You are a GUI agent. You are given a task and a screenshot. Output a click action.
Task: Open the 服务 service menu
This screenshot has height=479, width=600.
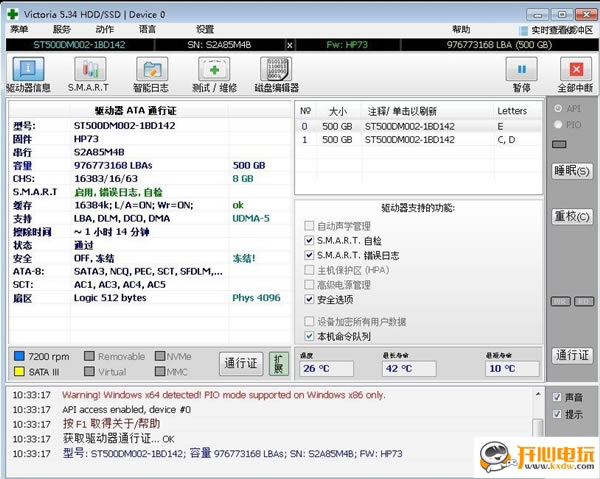(x=62, y=29)
